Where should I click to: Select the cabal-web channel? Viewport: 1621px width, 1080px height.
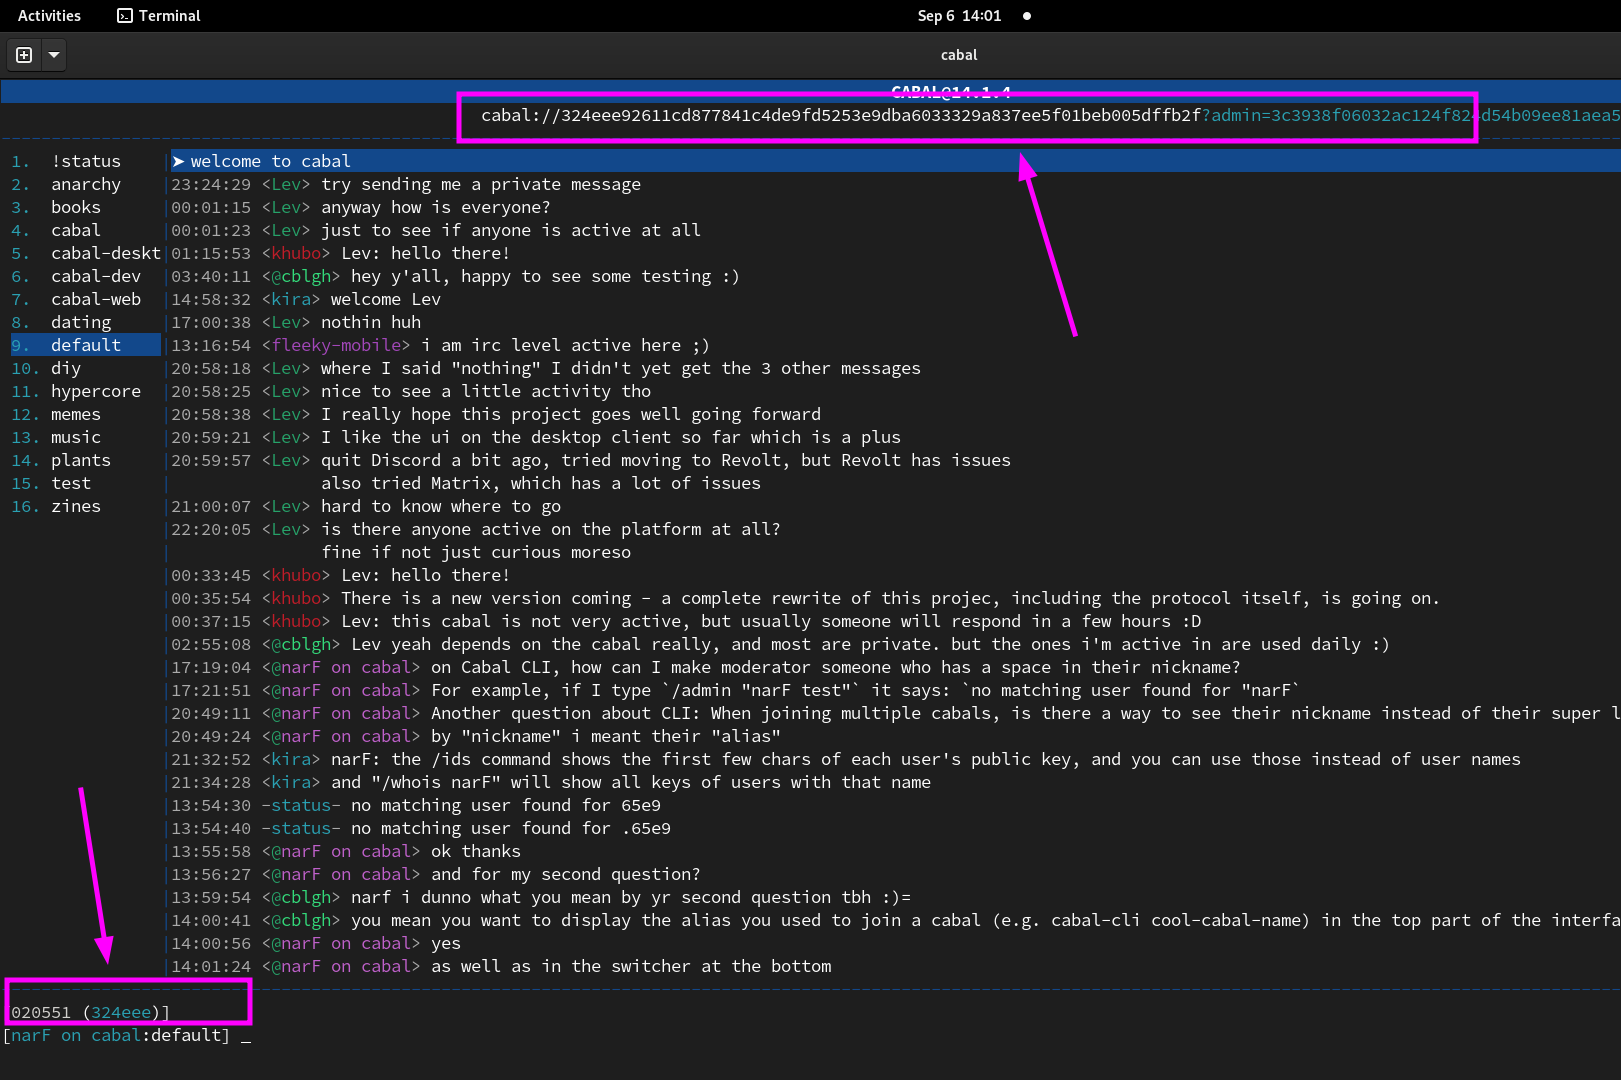click(x=85, y=299)
